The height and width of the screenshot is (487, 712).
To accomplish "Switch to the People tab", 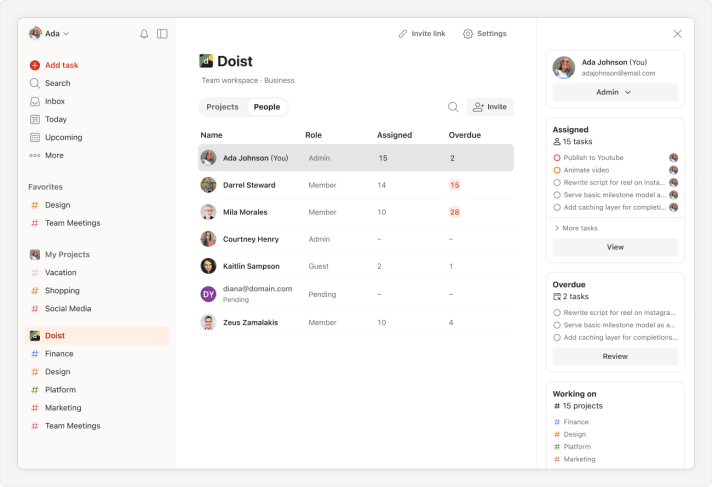I will click(267, 107).
